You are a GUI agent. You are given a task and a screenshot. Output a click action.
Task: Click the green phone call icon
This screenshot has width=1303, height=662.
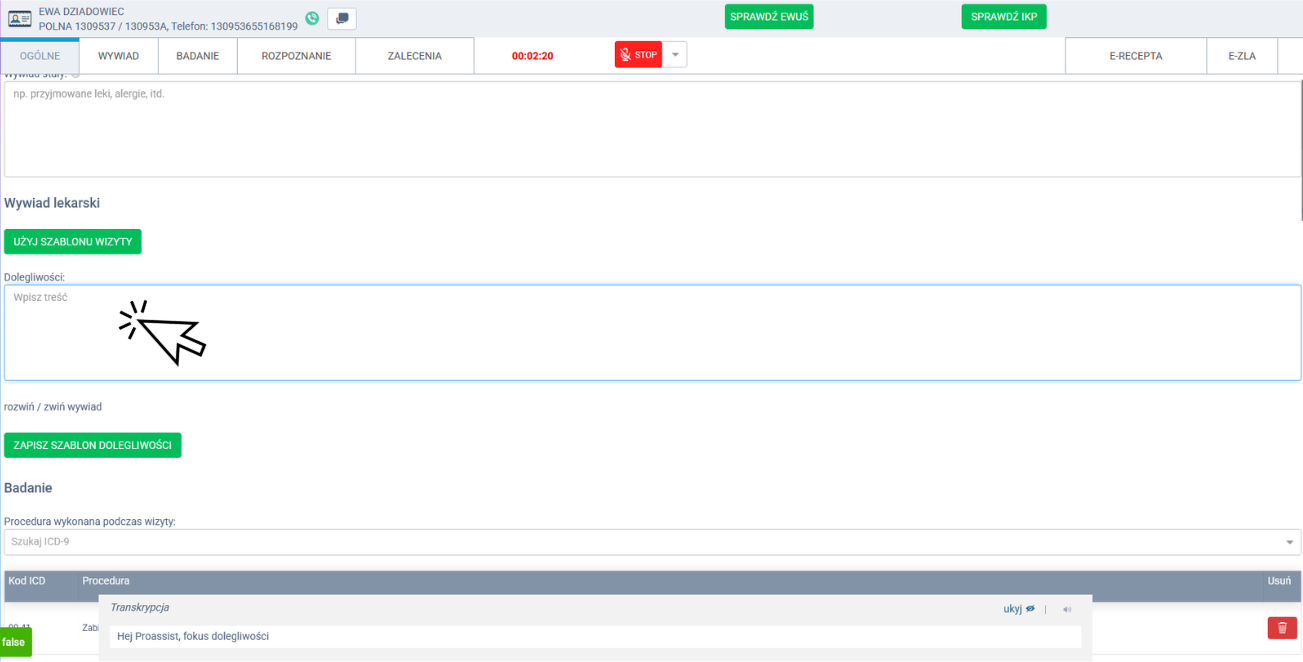[x=312, y=18]
